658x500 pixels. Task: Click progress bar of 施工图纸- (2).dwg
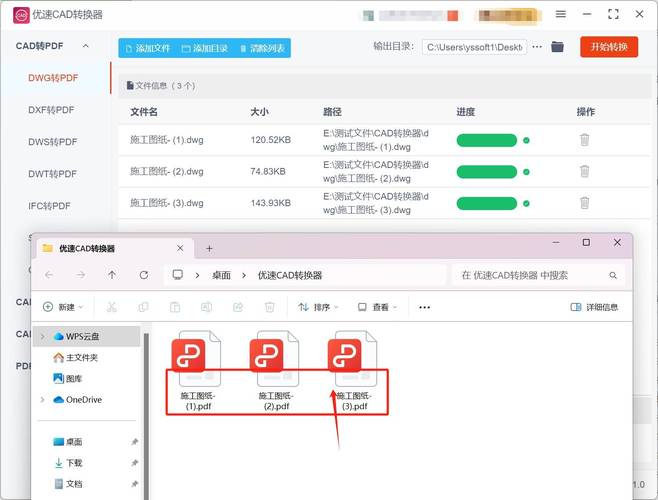point(487,172)
